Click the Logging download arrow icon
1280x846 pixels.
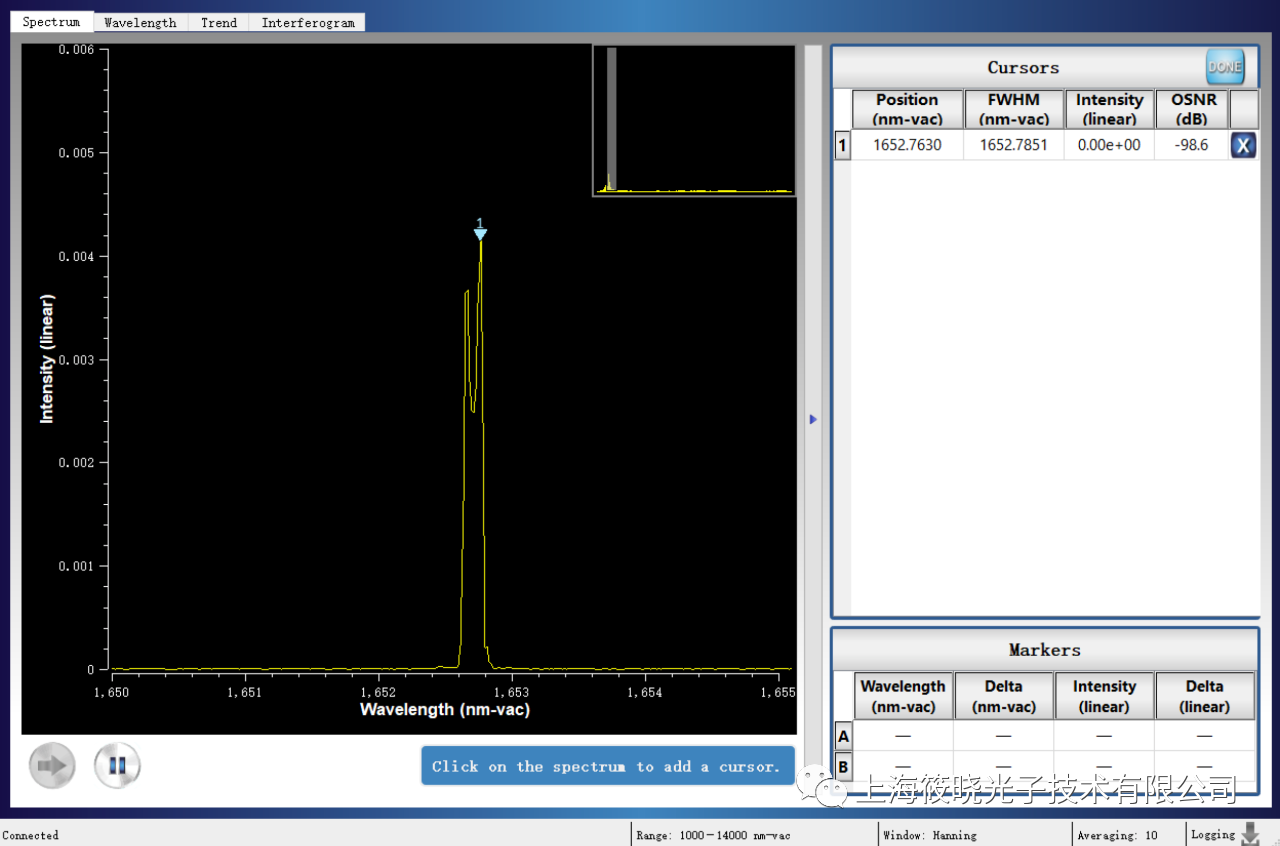point(1250,834)
